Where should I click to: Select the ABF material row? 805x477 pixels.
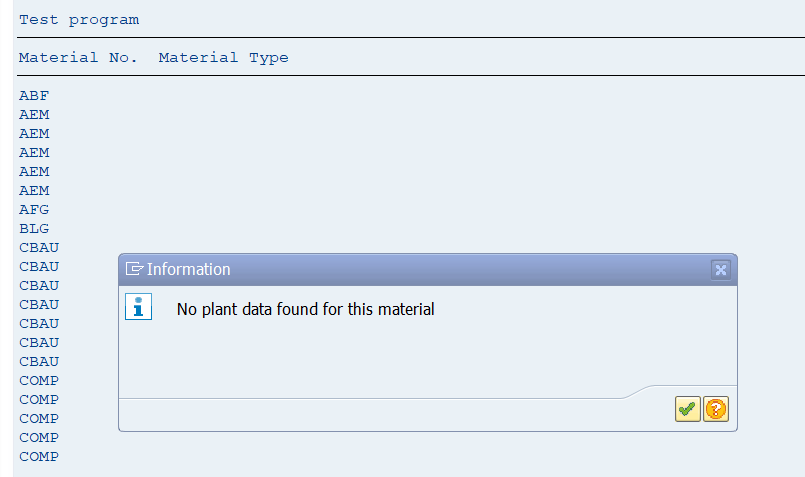click(34, 96)
